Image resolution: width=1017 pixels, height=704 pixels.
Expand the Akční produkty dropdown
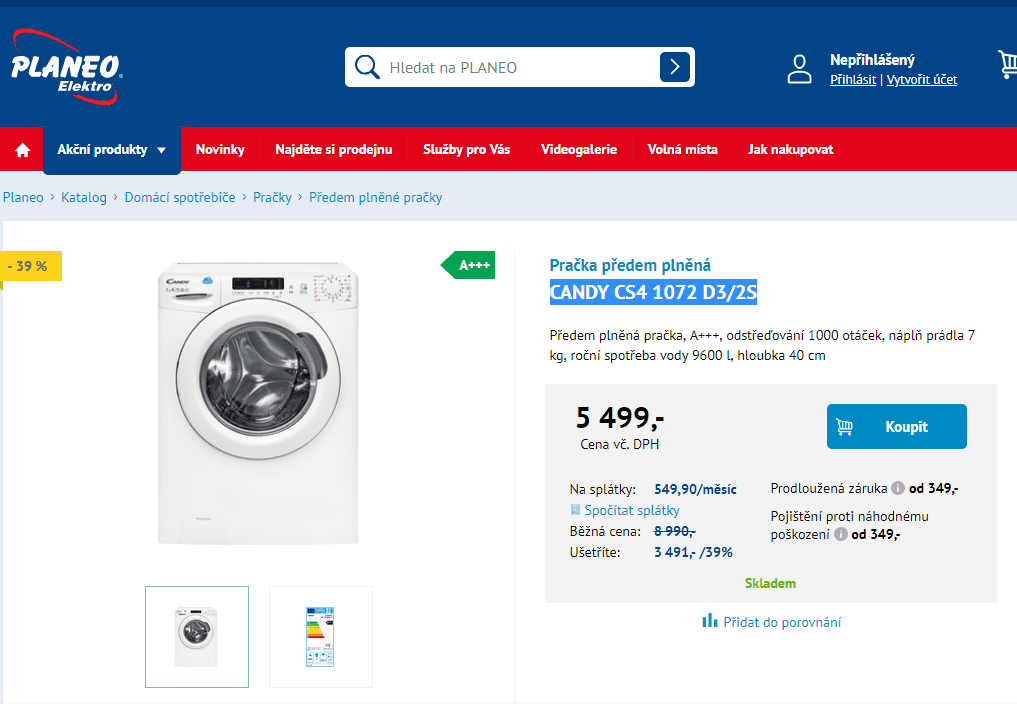click(x=112, y=150)
